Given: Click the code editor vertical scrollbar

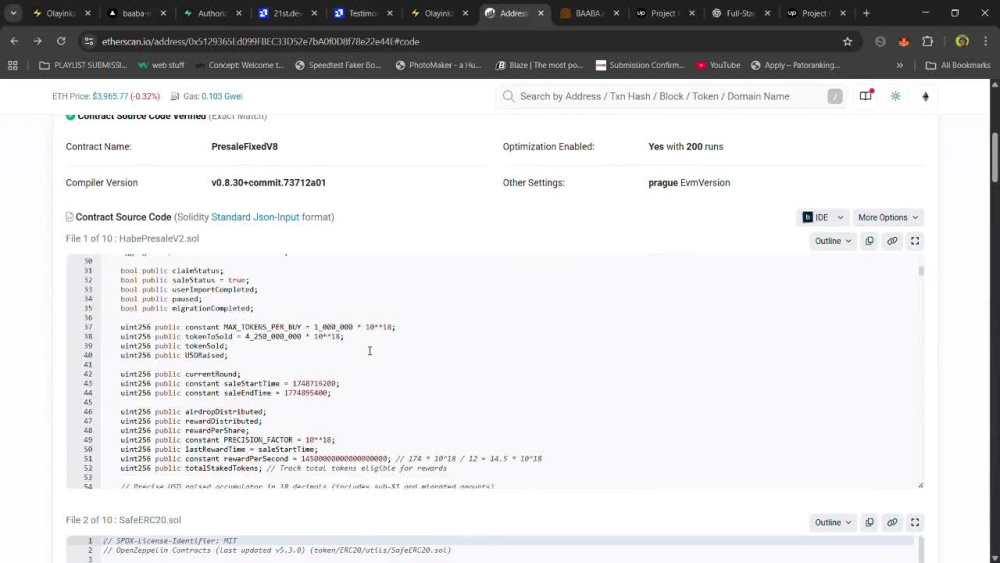Looking at the screenshot, I should click(x=921, y=270).
